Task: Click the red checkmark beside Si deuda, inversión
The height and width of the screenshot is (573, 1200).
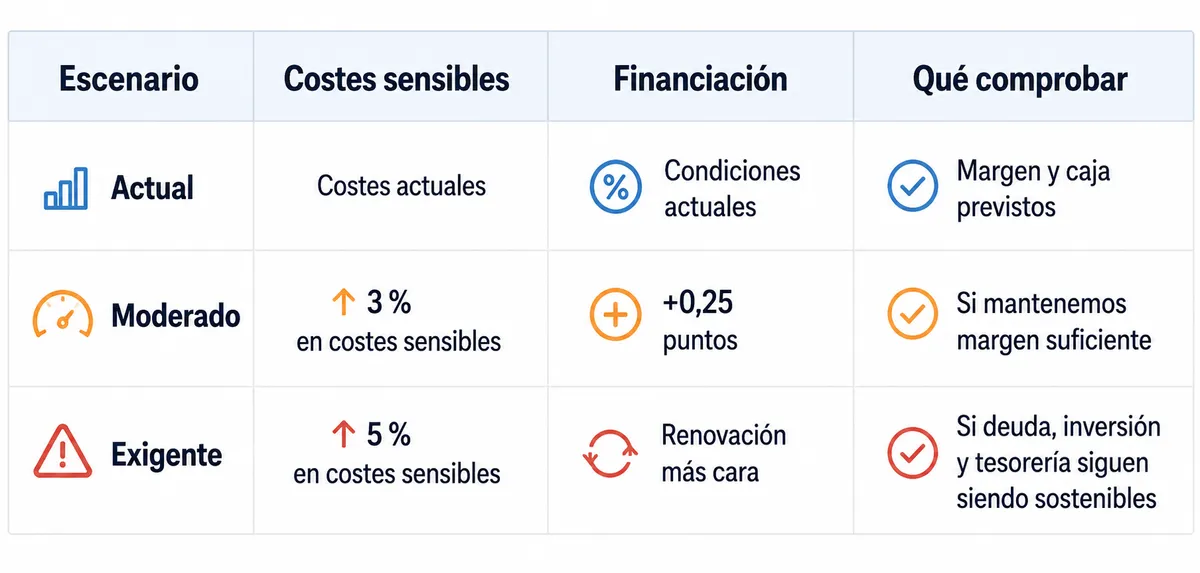Action: pos(913,453)
